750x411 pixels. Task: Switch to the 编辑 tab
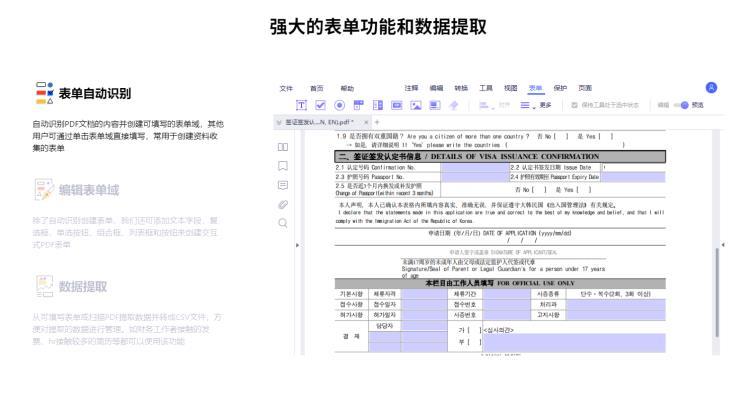(x=436, y=88)
